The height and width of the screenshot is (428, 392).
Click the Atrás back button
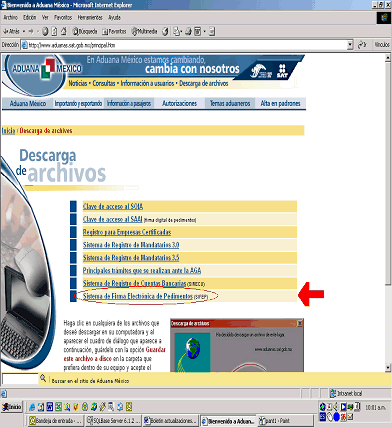[x=11, y=31]
